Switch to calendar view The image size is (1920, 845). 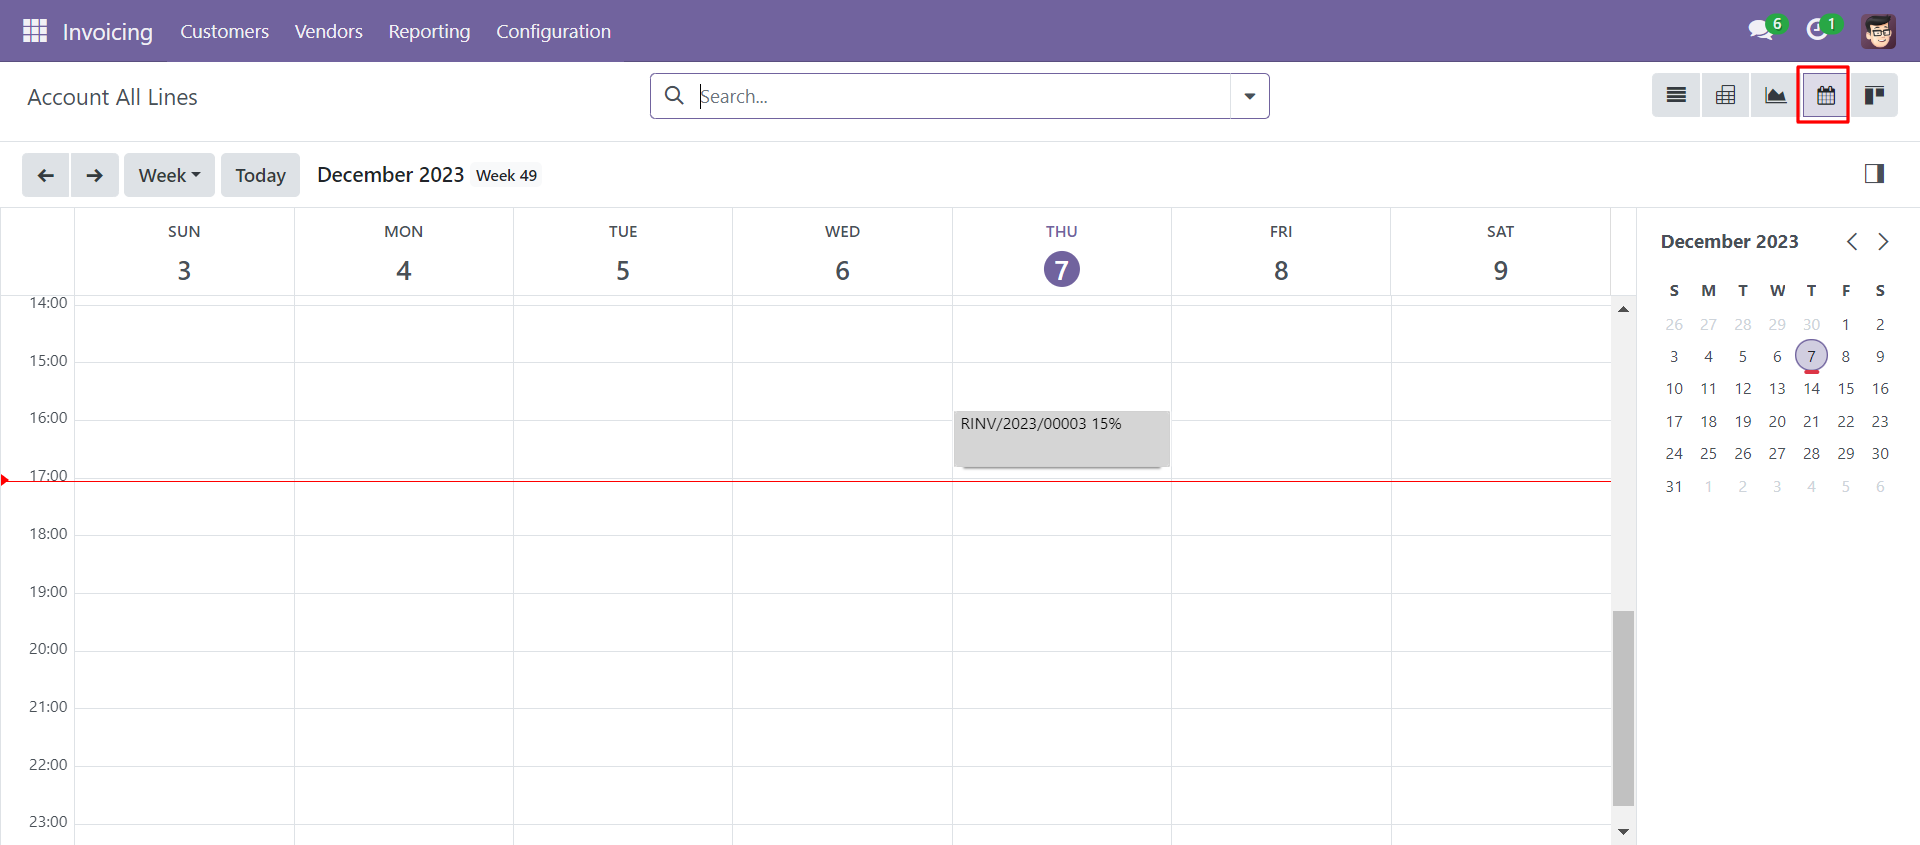[1825, 96]
